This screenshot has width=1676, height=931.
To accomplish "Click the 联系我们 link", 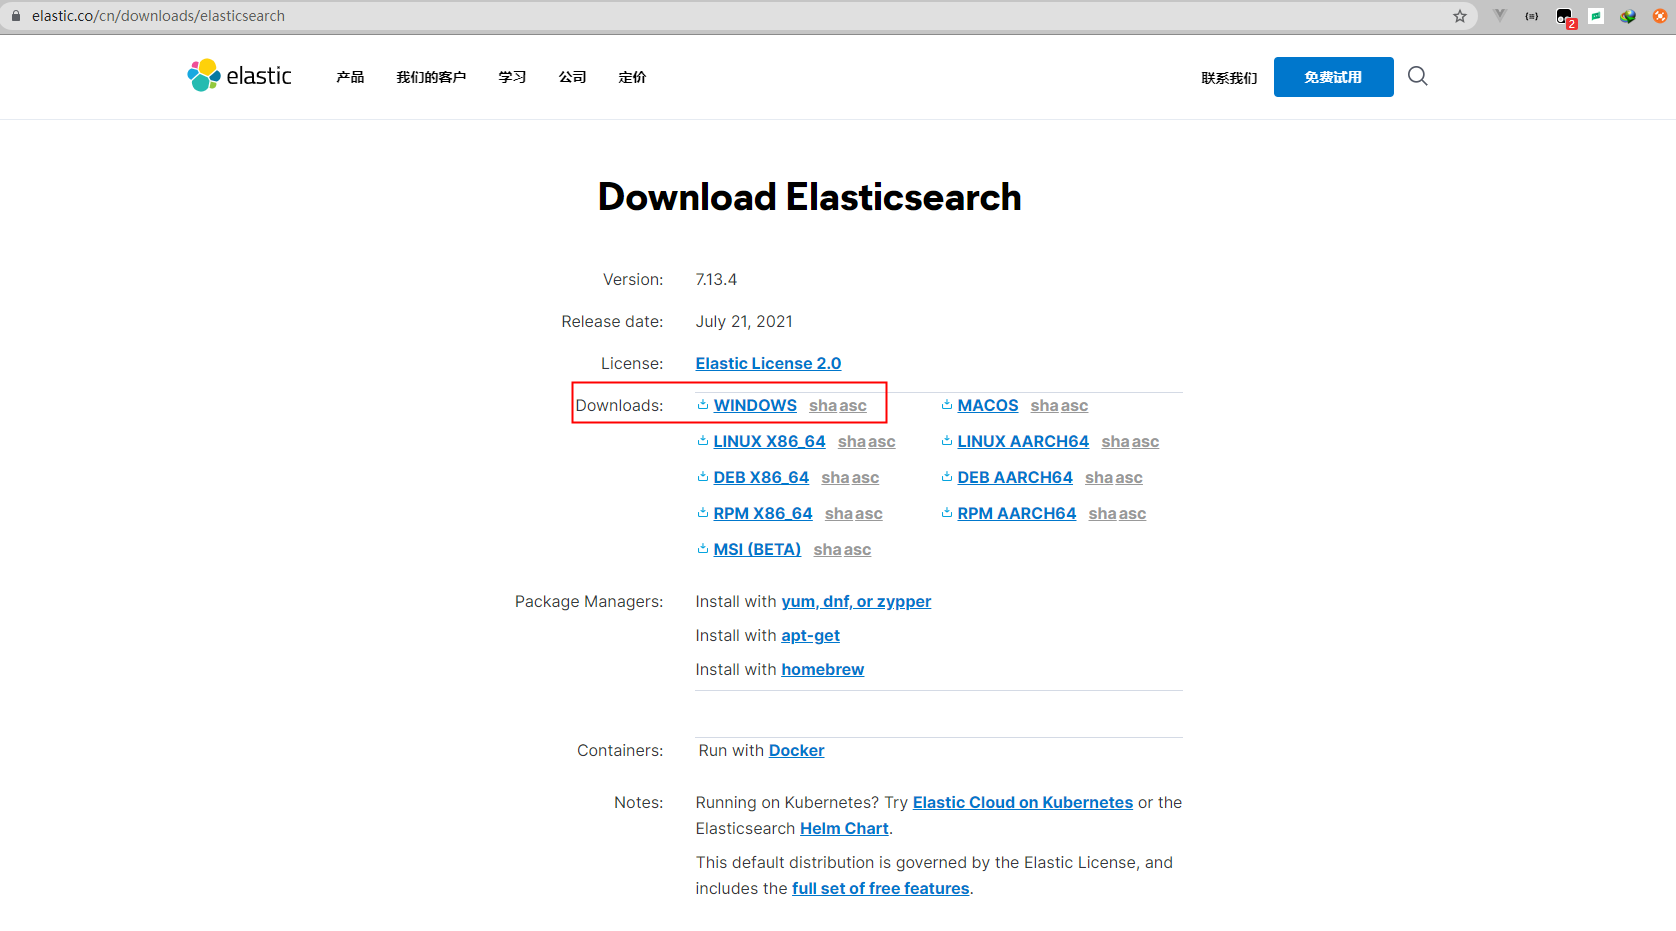I will tap(1229, 78).
